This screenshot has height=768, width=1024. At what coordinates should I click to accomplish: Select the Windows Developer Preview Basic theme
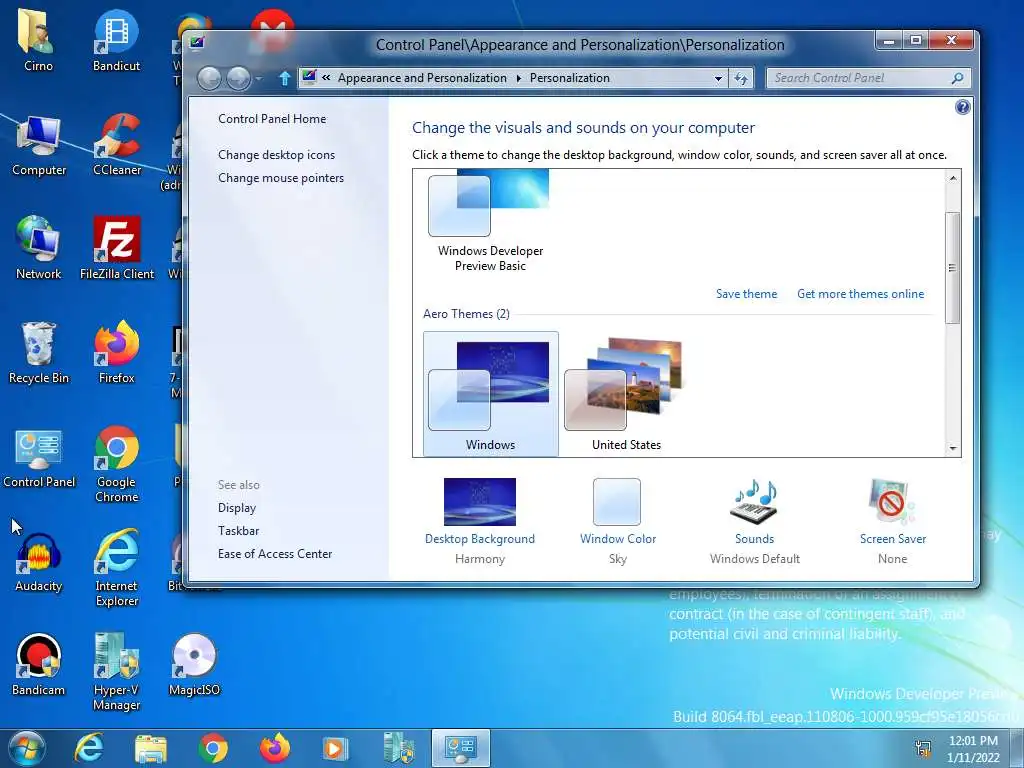[x=490, y=222]
